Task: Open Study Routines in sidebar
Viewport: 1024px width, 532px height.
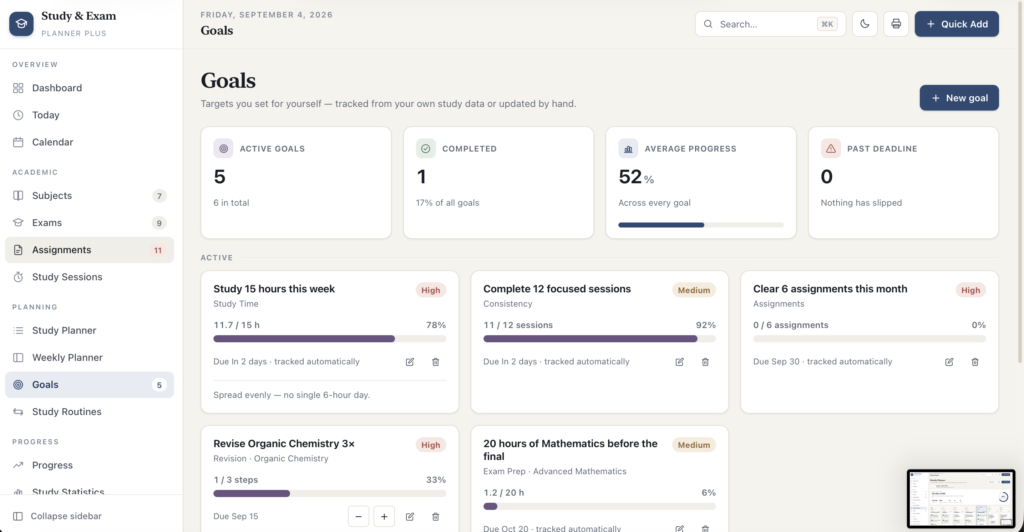Action: click(x=89, y=412)
